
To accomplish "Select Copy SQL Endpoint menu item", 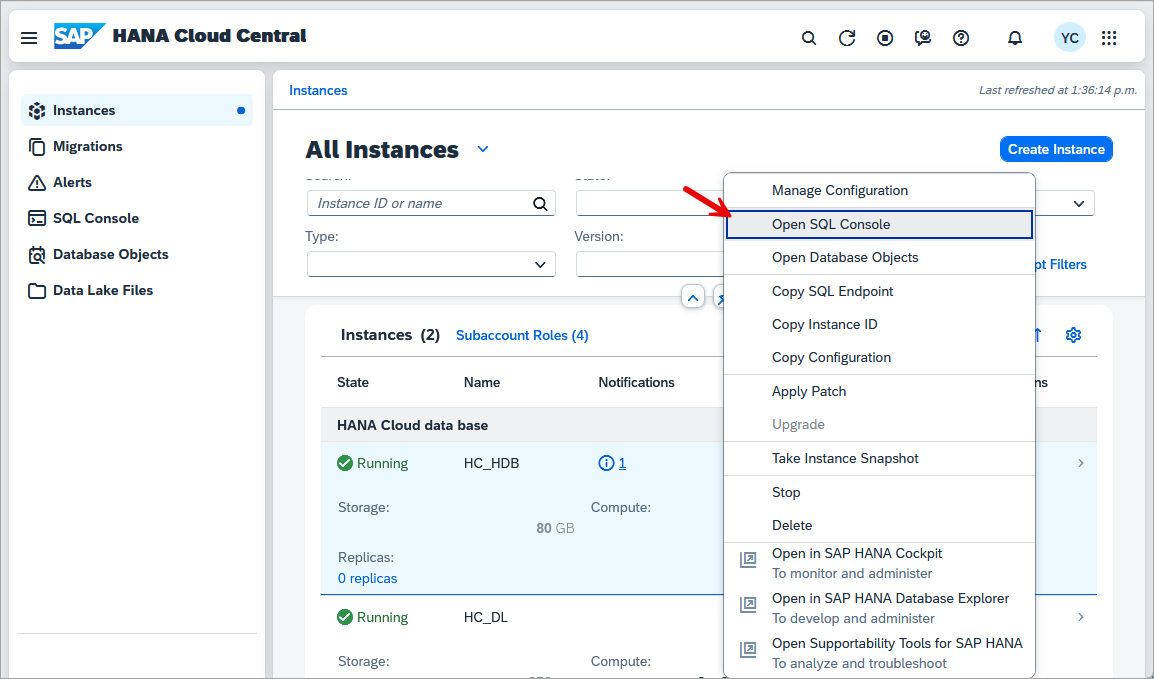I will coord(879,291).
